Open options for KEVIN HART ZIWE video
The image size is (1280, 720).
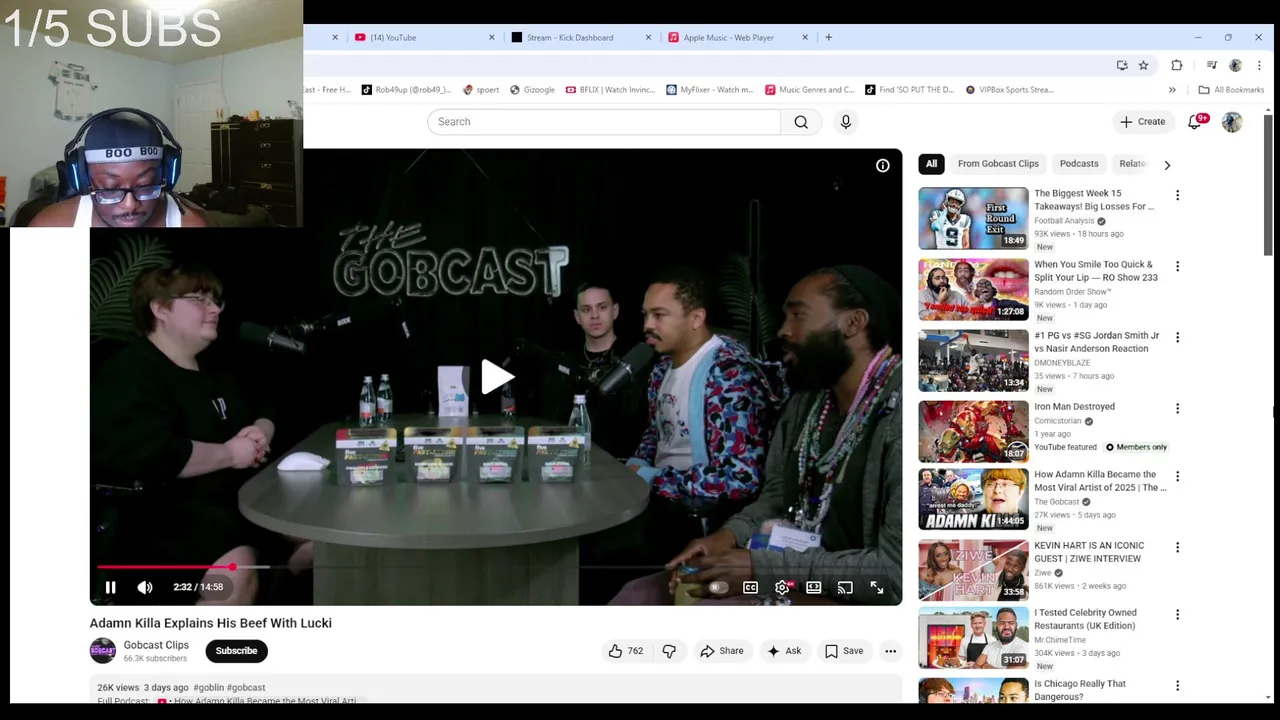point(1177,548)
